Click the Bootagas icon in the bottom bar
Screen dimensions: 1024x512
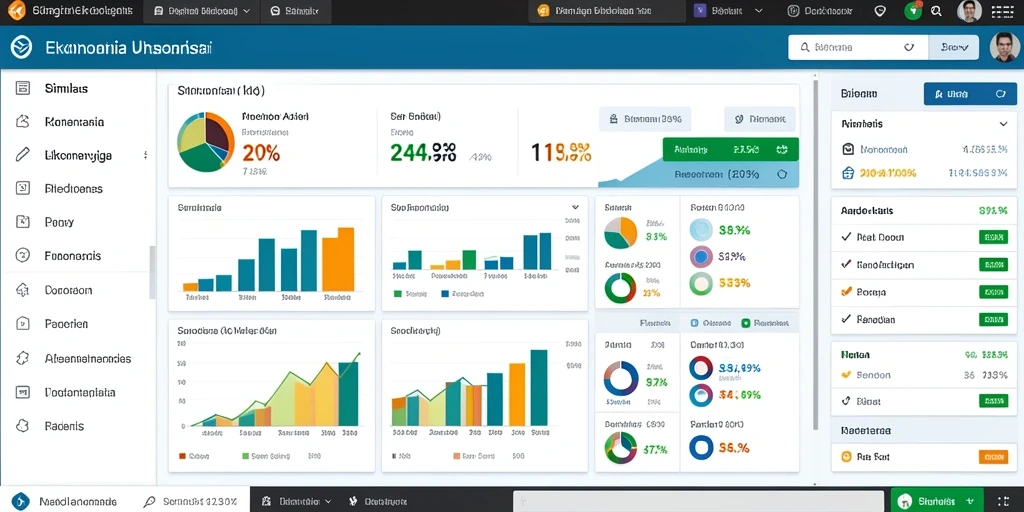click(353, 501)
